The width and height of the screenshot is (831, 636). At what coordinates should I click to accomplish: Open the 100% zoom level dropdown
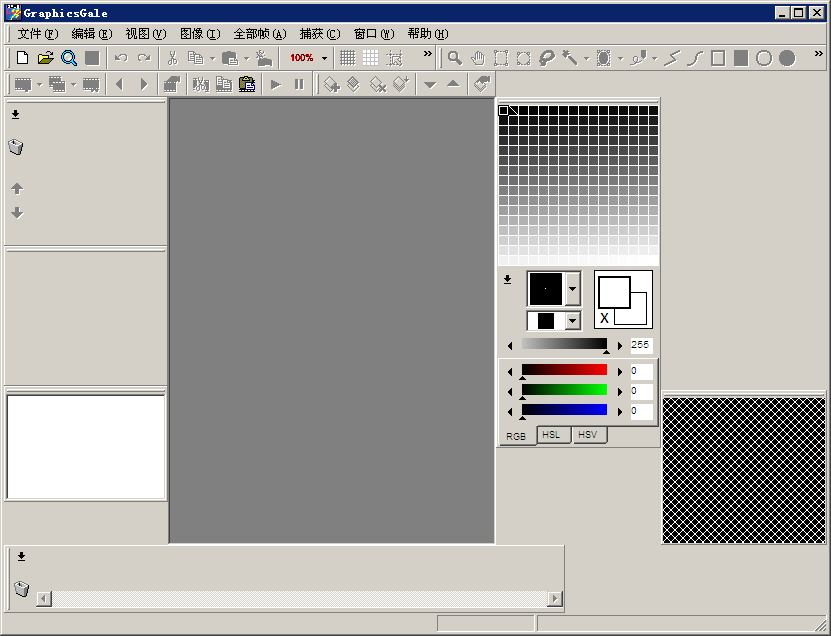pyautogui.click(x=322, y=57)
